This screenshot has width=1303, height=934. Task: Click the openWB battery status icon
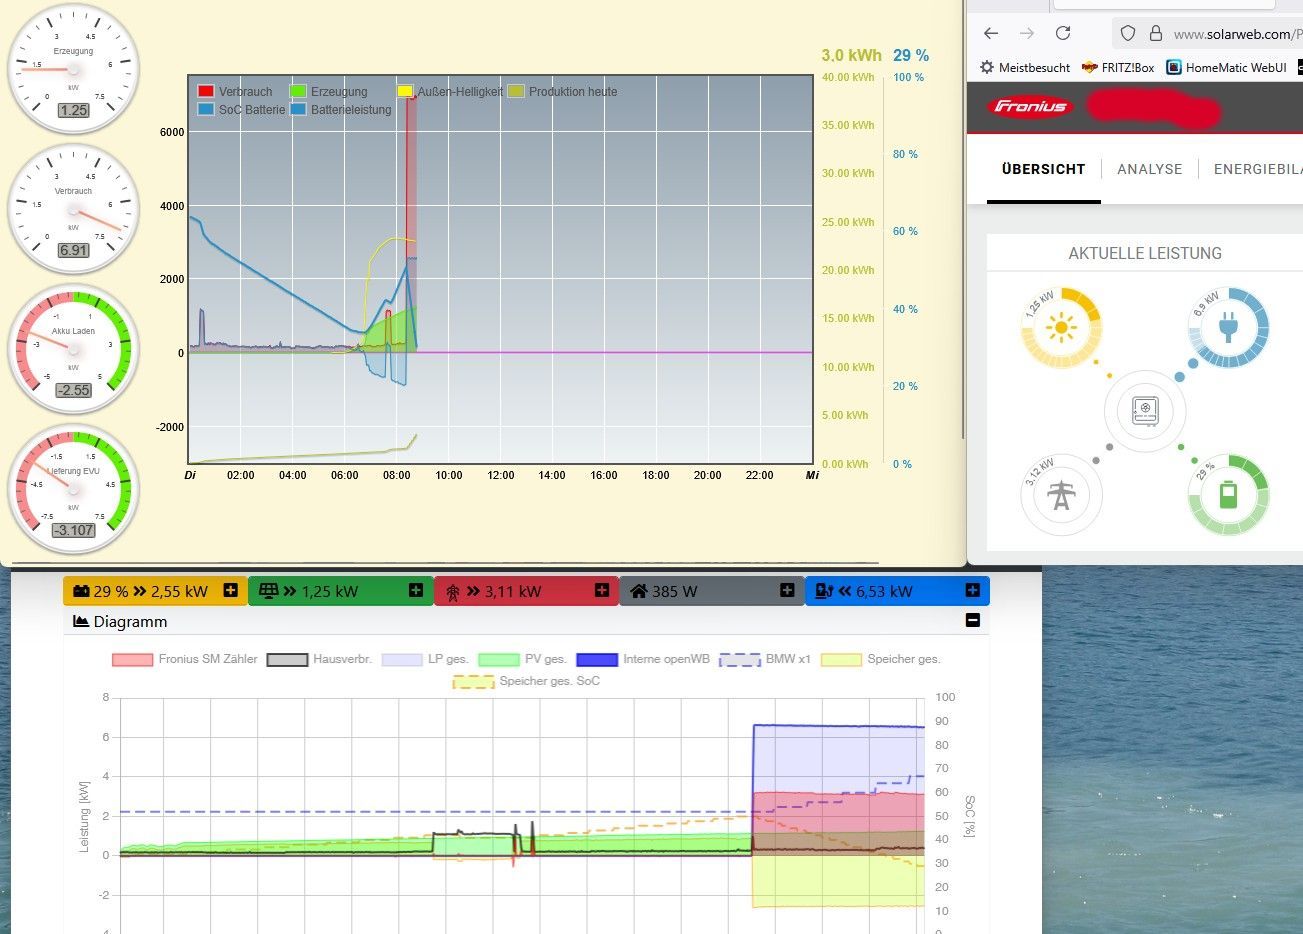(x=81, y=591)
